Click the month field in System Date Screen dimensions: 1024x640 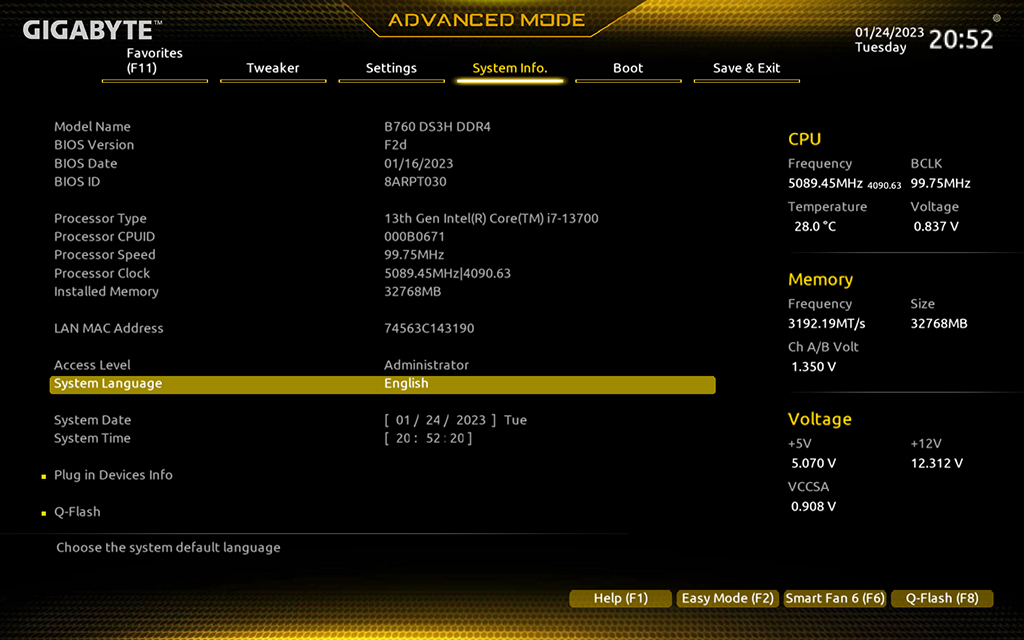[403, 420]
